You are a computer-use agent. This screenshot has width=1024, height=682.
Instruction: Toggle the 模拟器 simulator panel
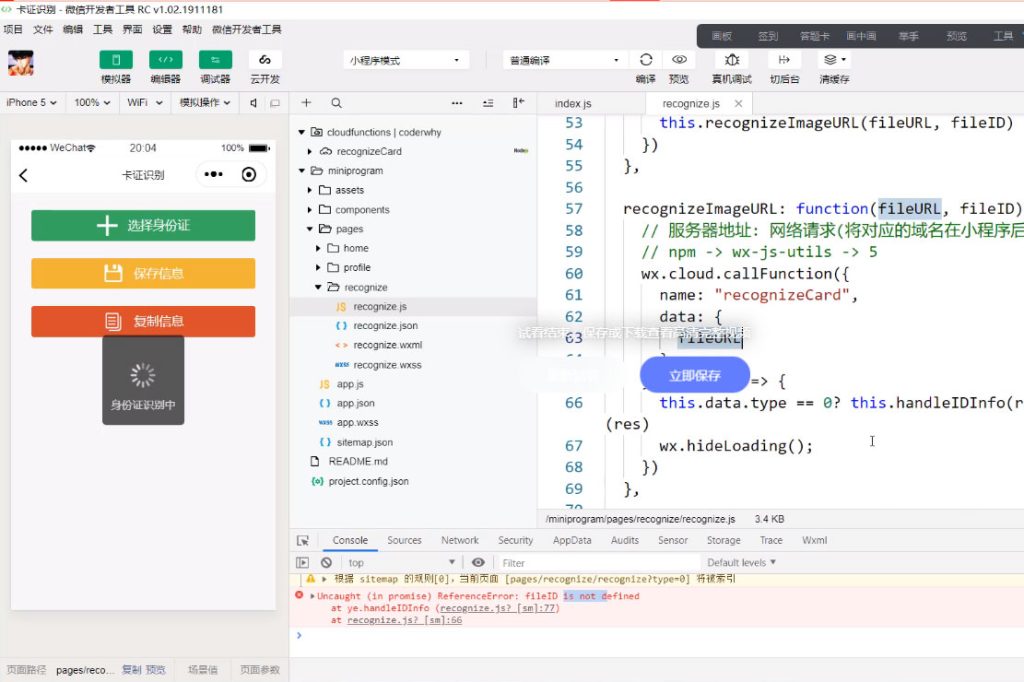[116, 60]
